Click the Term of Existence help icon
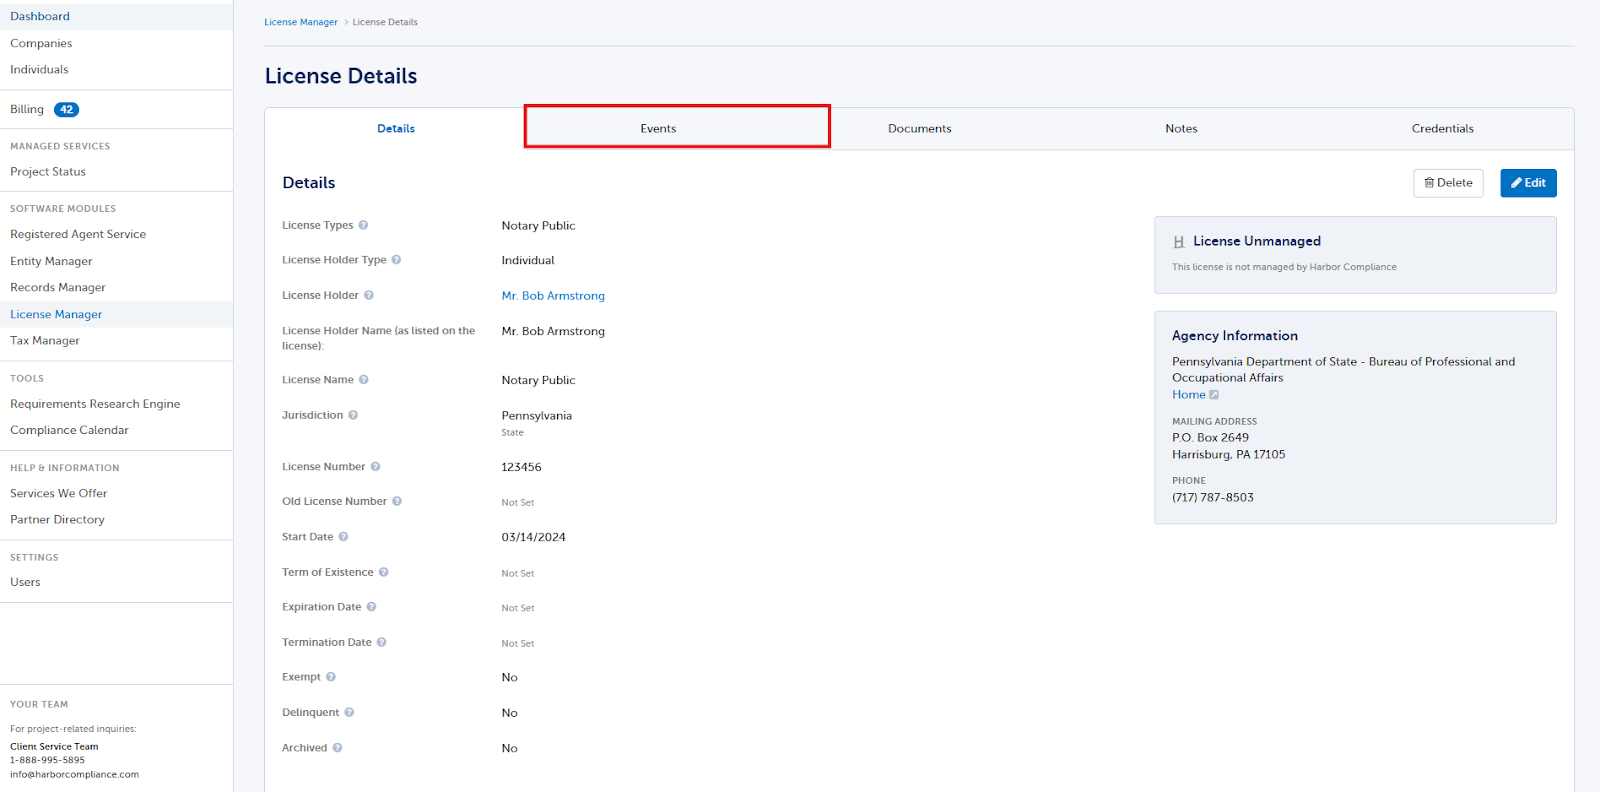Screen dimensions: 1600x792 [384, 572]
